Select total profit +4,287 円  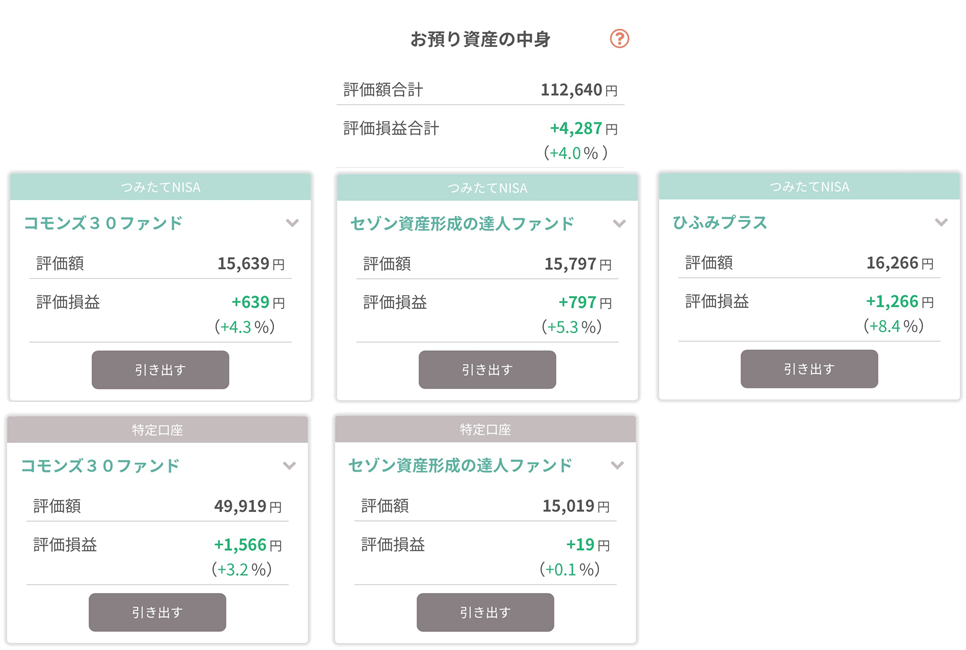pyautogui.click(x=583, y=128)
